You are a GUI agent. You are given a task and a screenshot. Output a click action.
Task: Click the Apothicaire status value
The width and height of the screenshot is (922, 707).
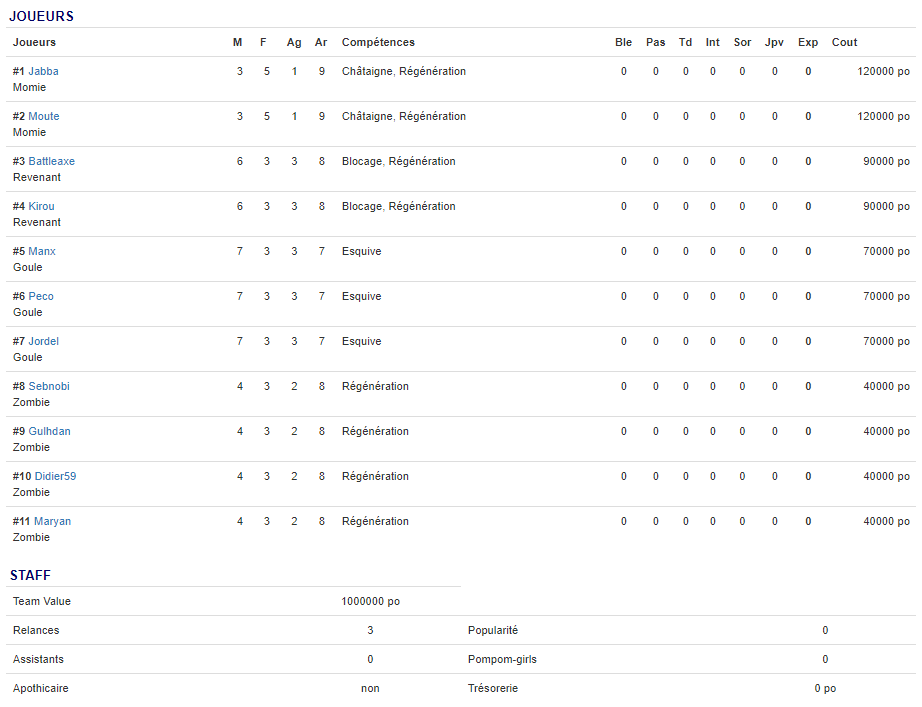(370, 688)
